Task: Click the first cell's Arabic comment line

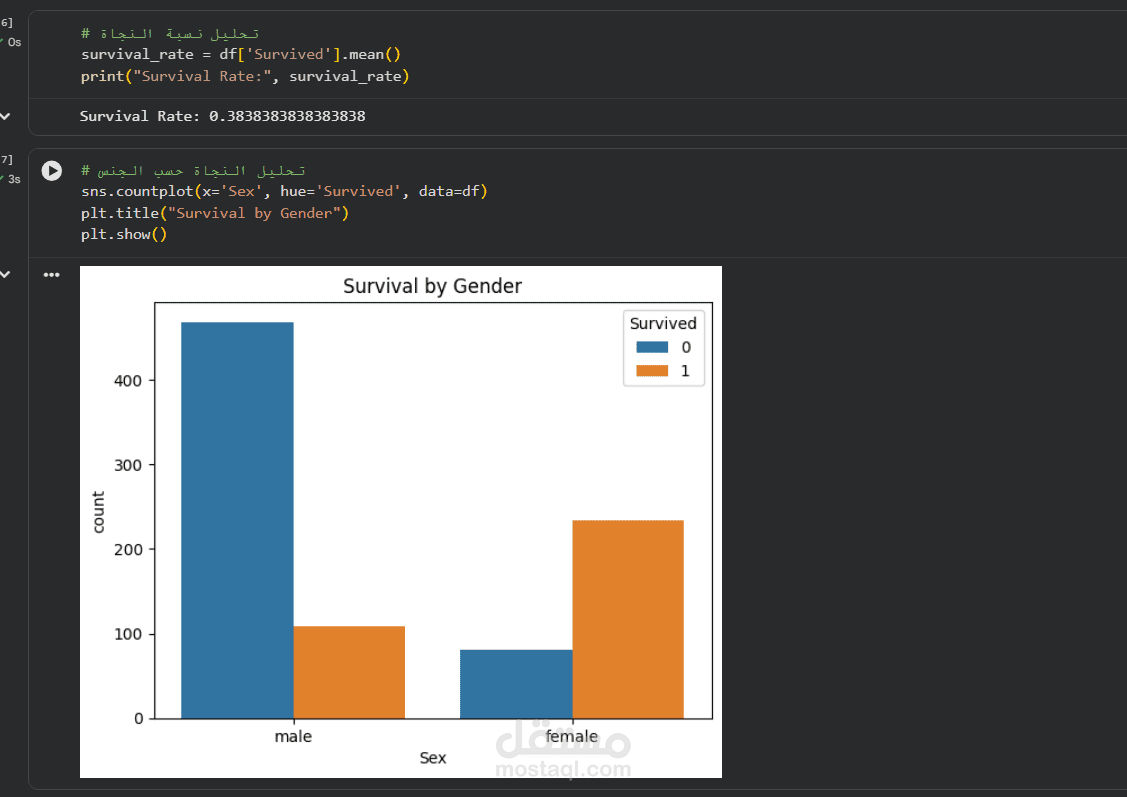Action: coord(170,34)
